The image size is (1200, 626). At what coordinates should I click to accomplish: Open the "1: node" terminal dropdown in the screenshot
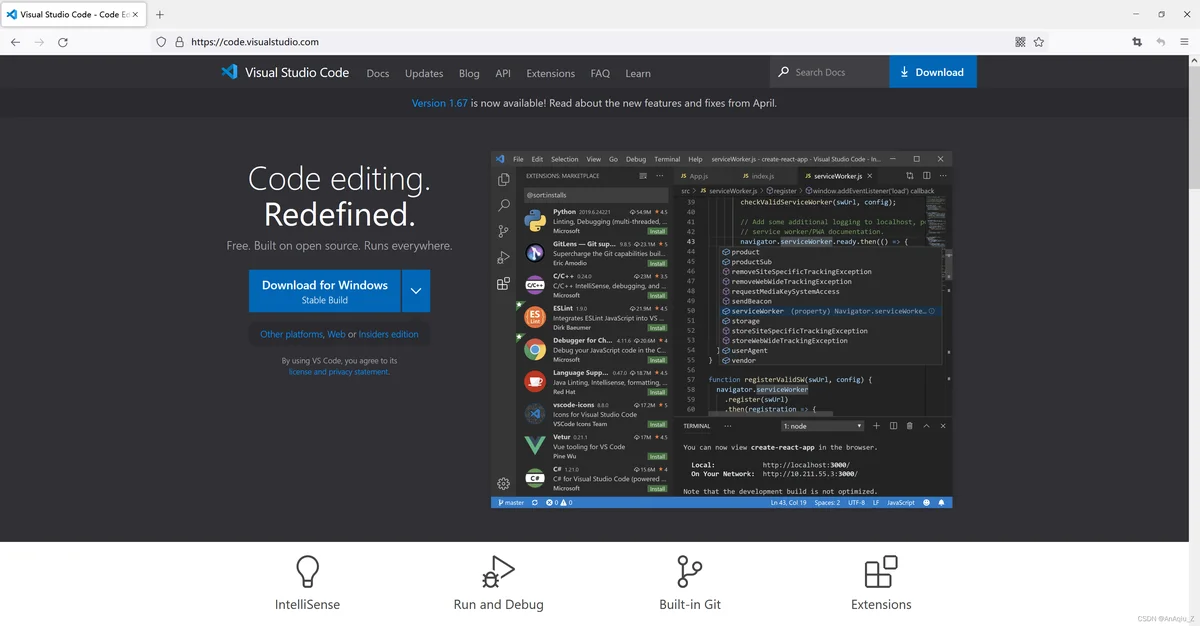tap(822, 426)
